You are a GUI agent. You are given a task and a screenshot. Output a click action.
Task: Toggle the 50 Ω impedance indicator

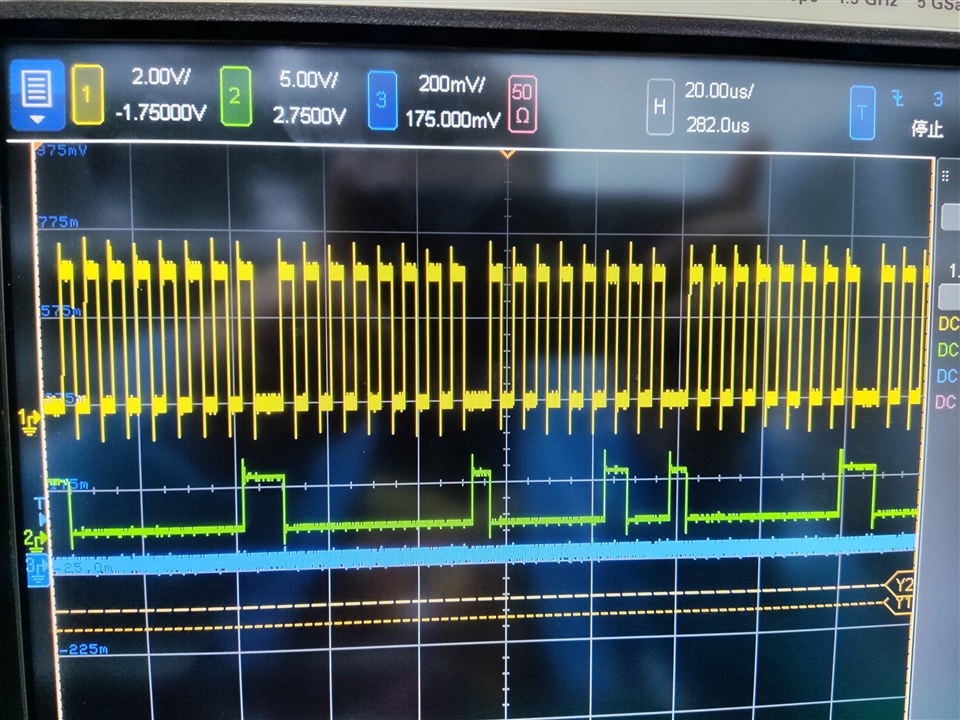(522, 103)
